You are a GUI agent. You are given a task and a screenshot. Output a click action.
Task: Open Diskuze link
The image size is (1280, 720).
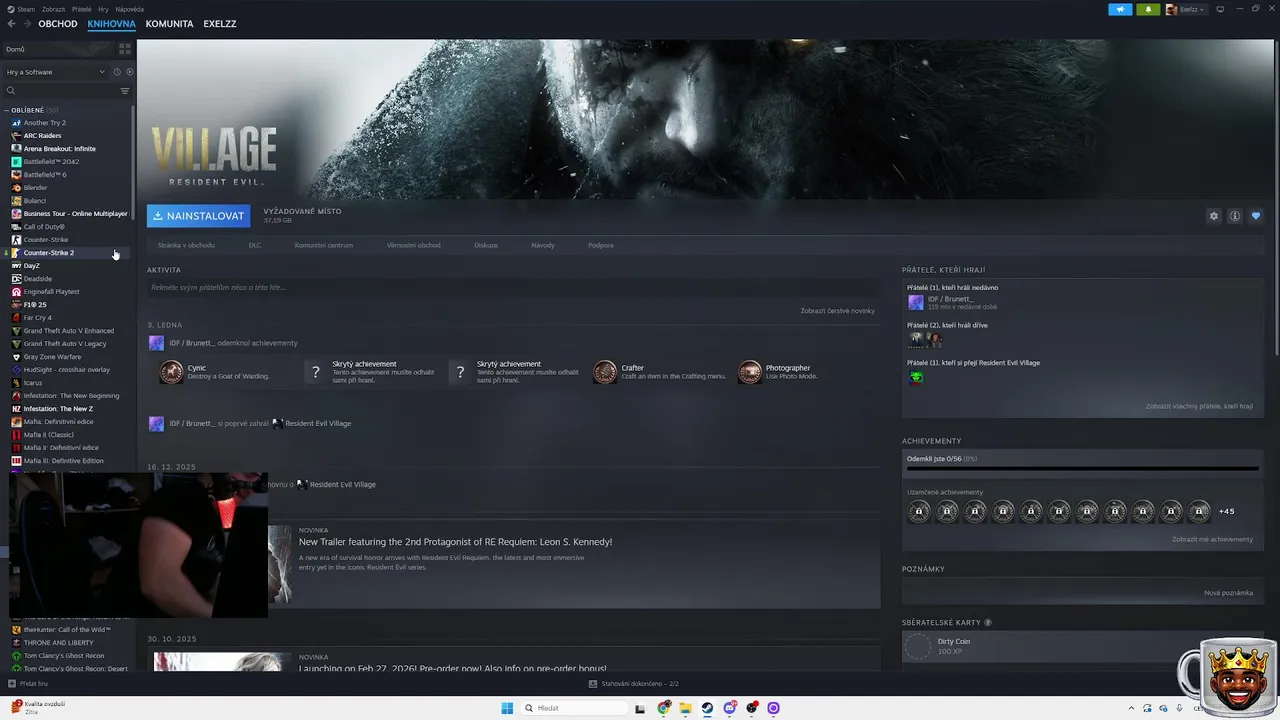click(x=486, y=245)
